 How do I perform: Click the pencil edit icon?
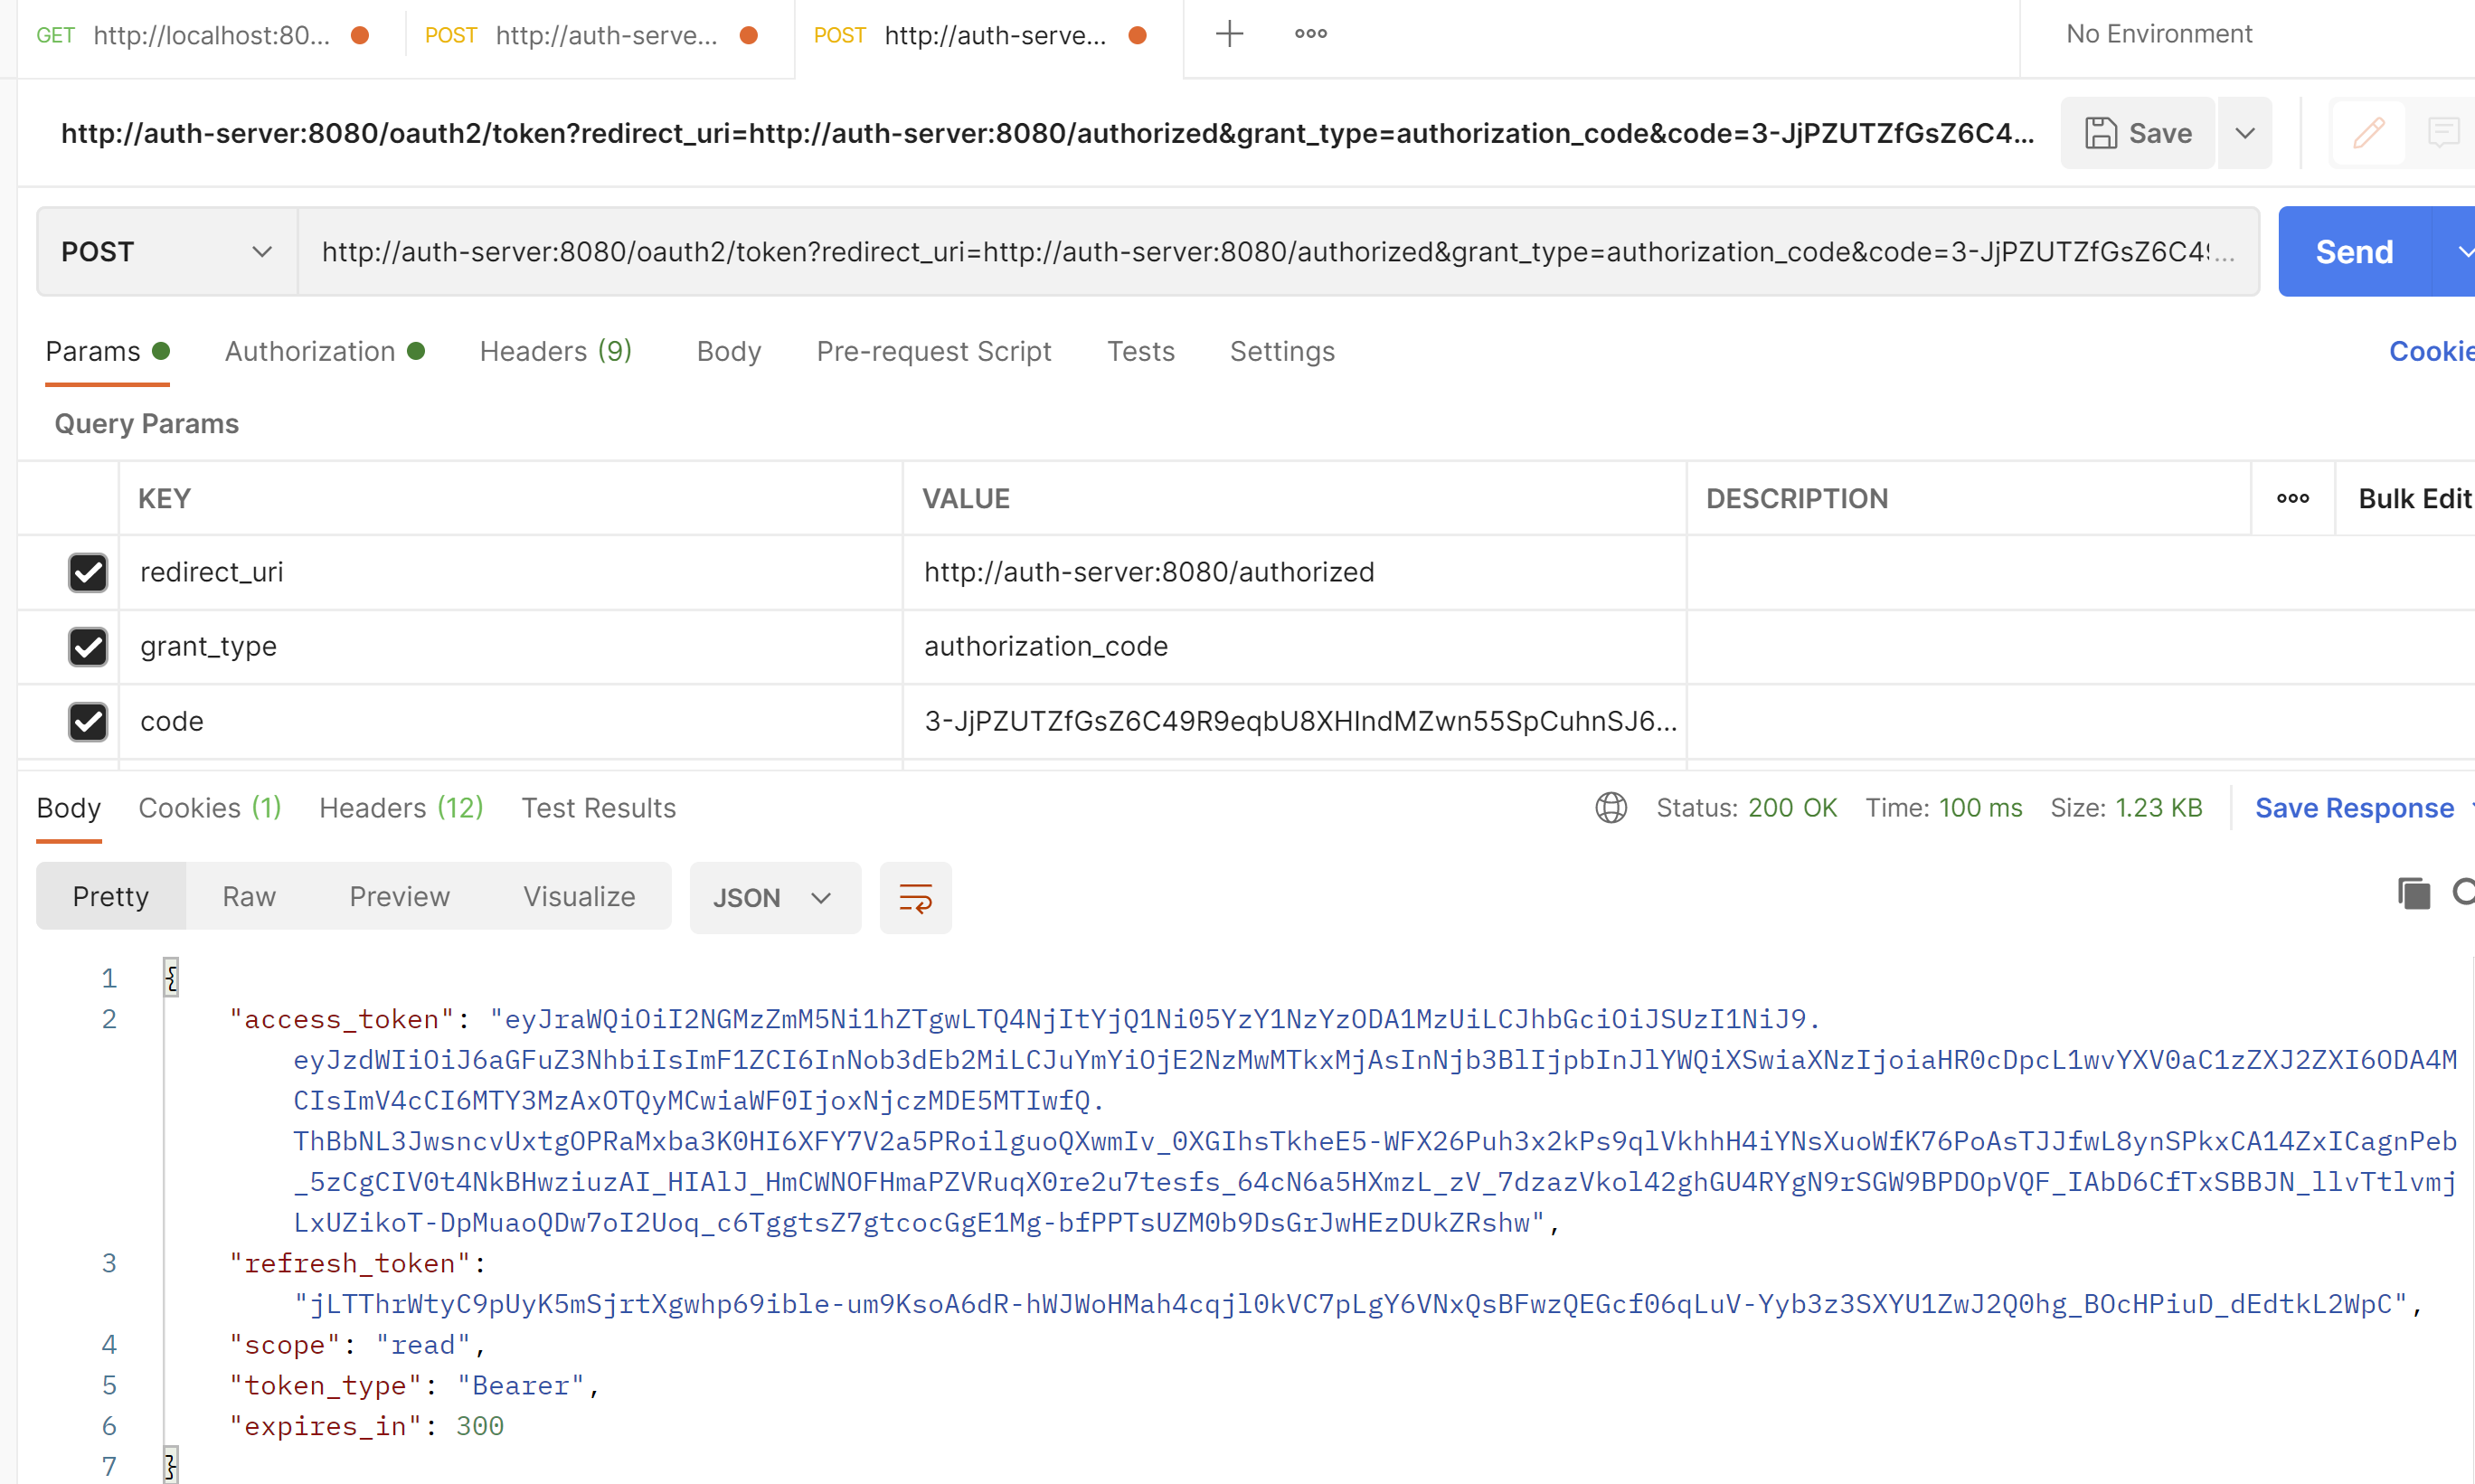tap(2368, 133)
